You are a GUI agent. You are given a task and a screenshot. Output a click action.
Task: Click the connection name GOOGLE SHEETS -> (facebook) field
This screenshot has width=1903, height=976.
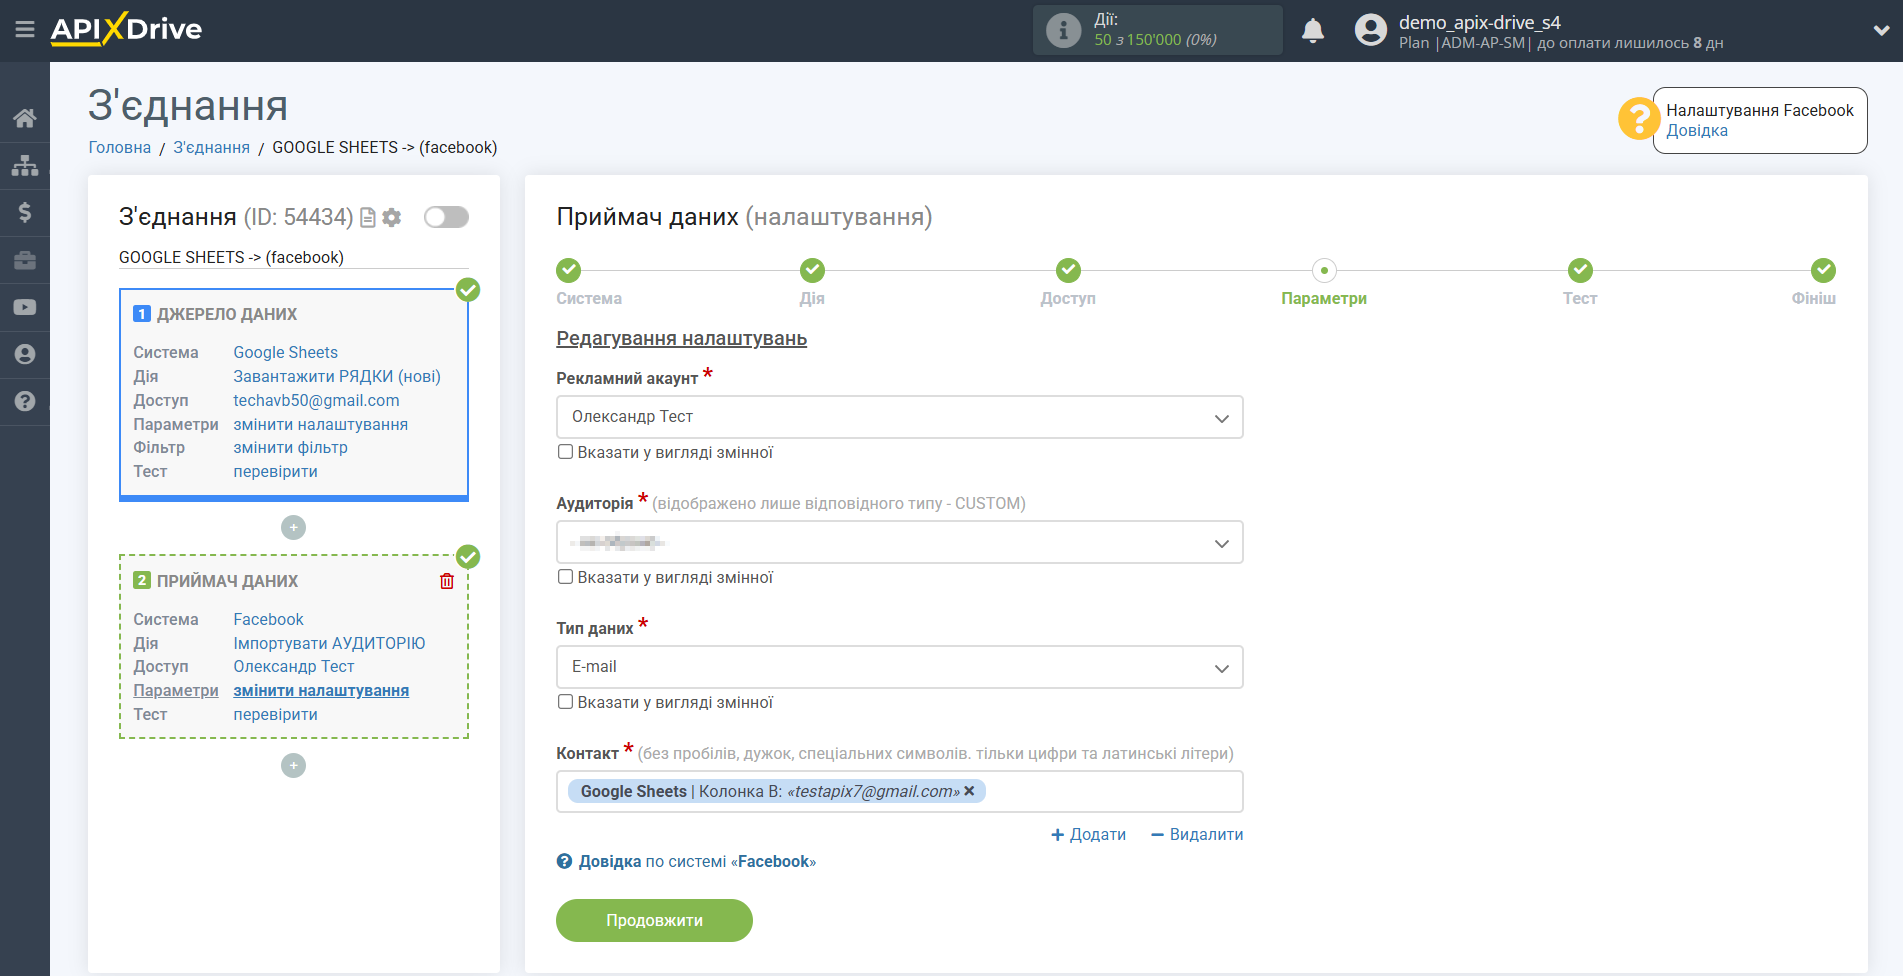pyautogui.click(x=293, y=257)
